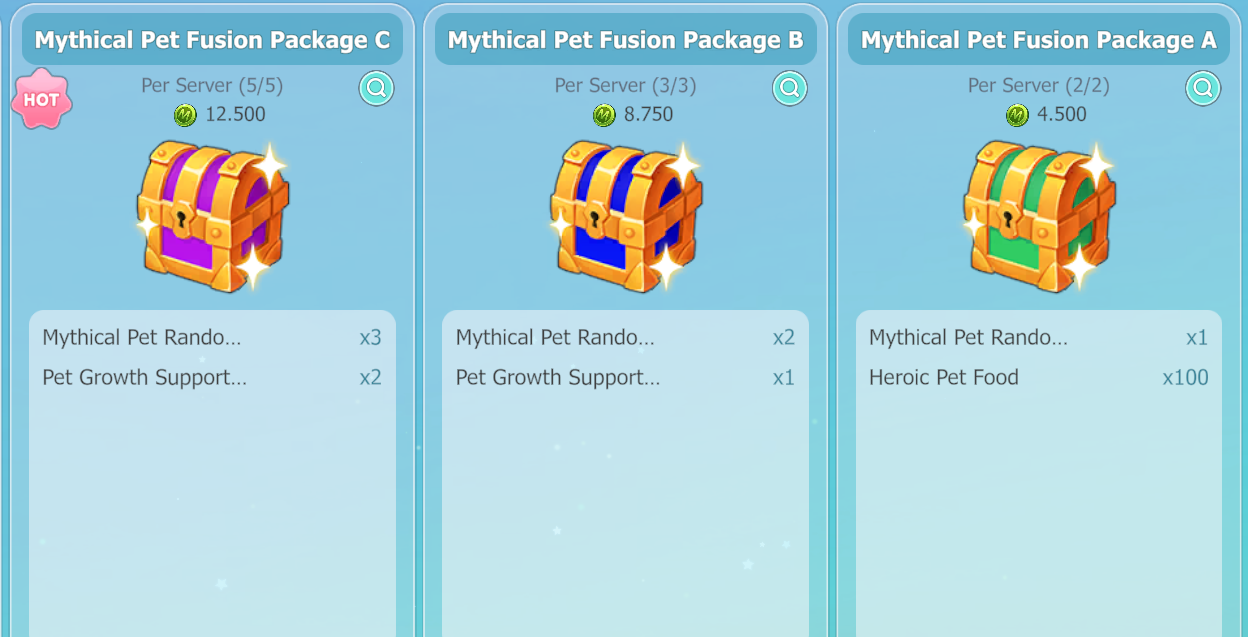Click the coin icon beside 12.500
This screenshot has height=637, width=1248.
185,115
